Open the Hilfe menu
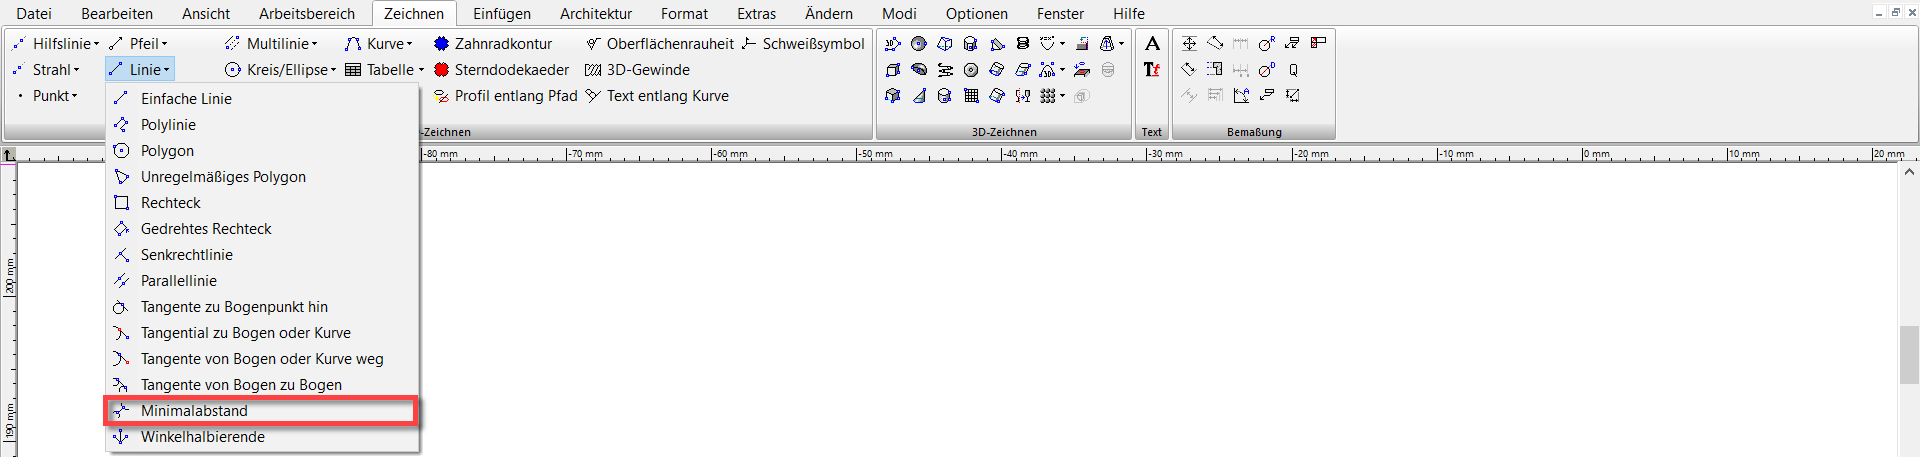Screen dimensions: 1920x457 click(1129, 14)
